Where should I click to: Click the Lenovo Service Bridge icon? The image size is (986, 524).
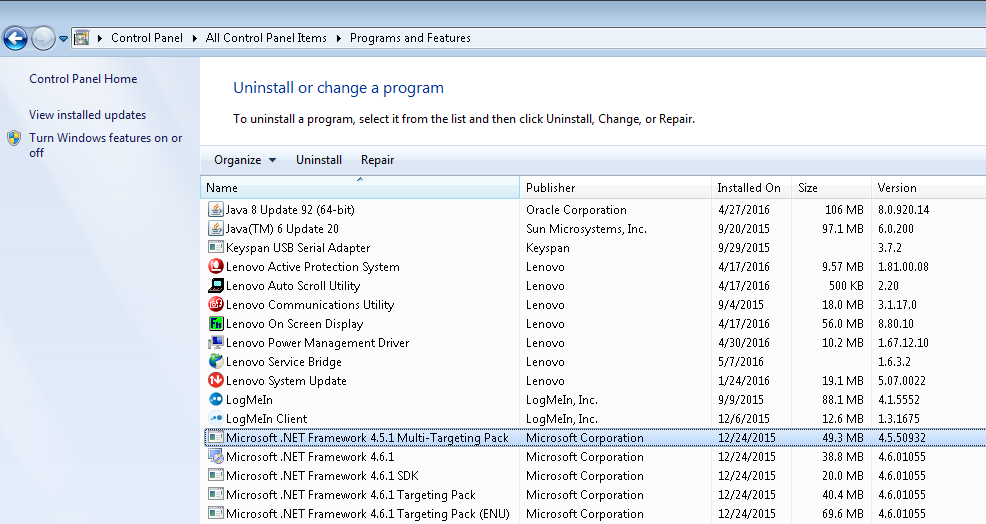pyautogui.click(x=216, y=361)
